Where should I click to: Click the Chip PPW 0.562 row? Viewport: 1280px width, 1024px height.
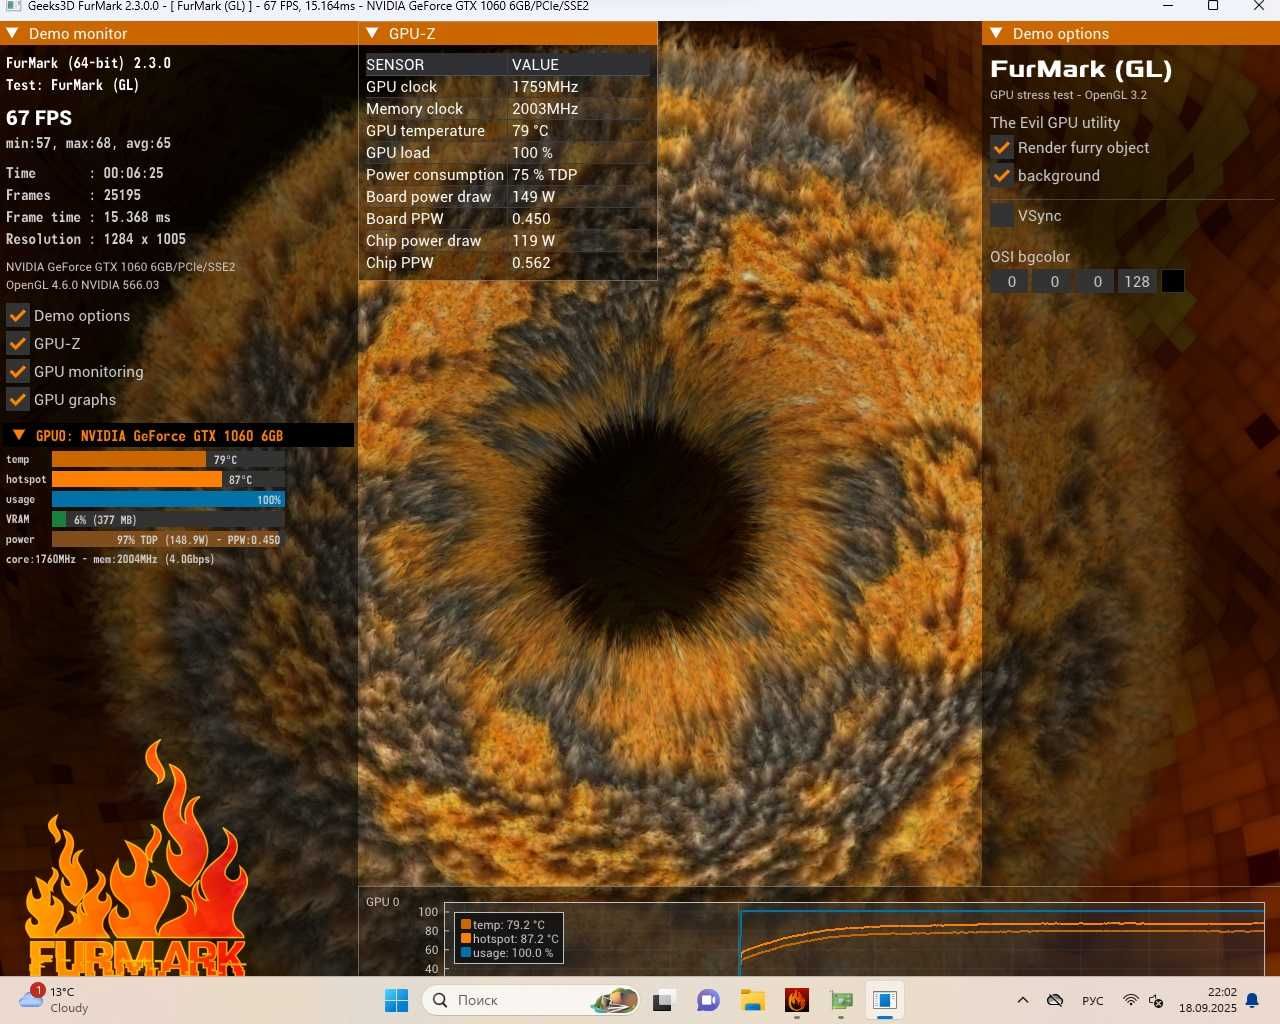tap(507, 263)
